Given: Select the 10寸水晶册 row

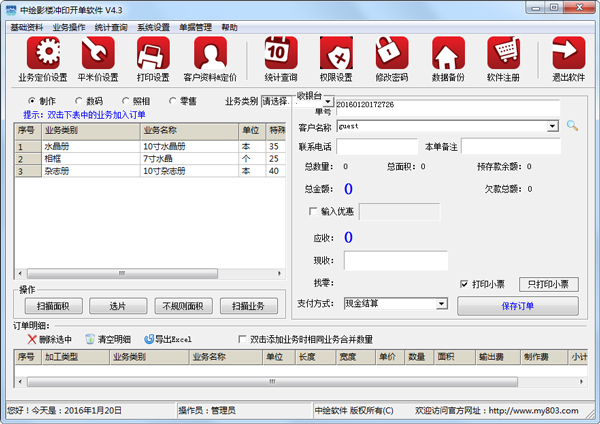Looking at the screenshot, I should [x=150, y=146].
